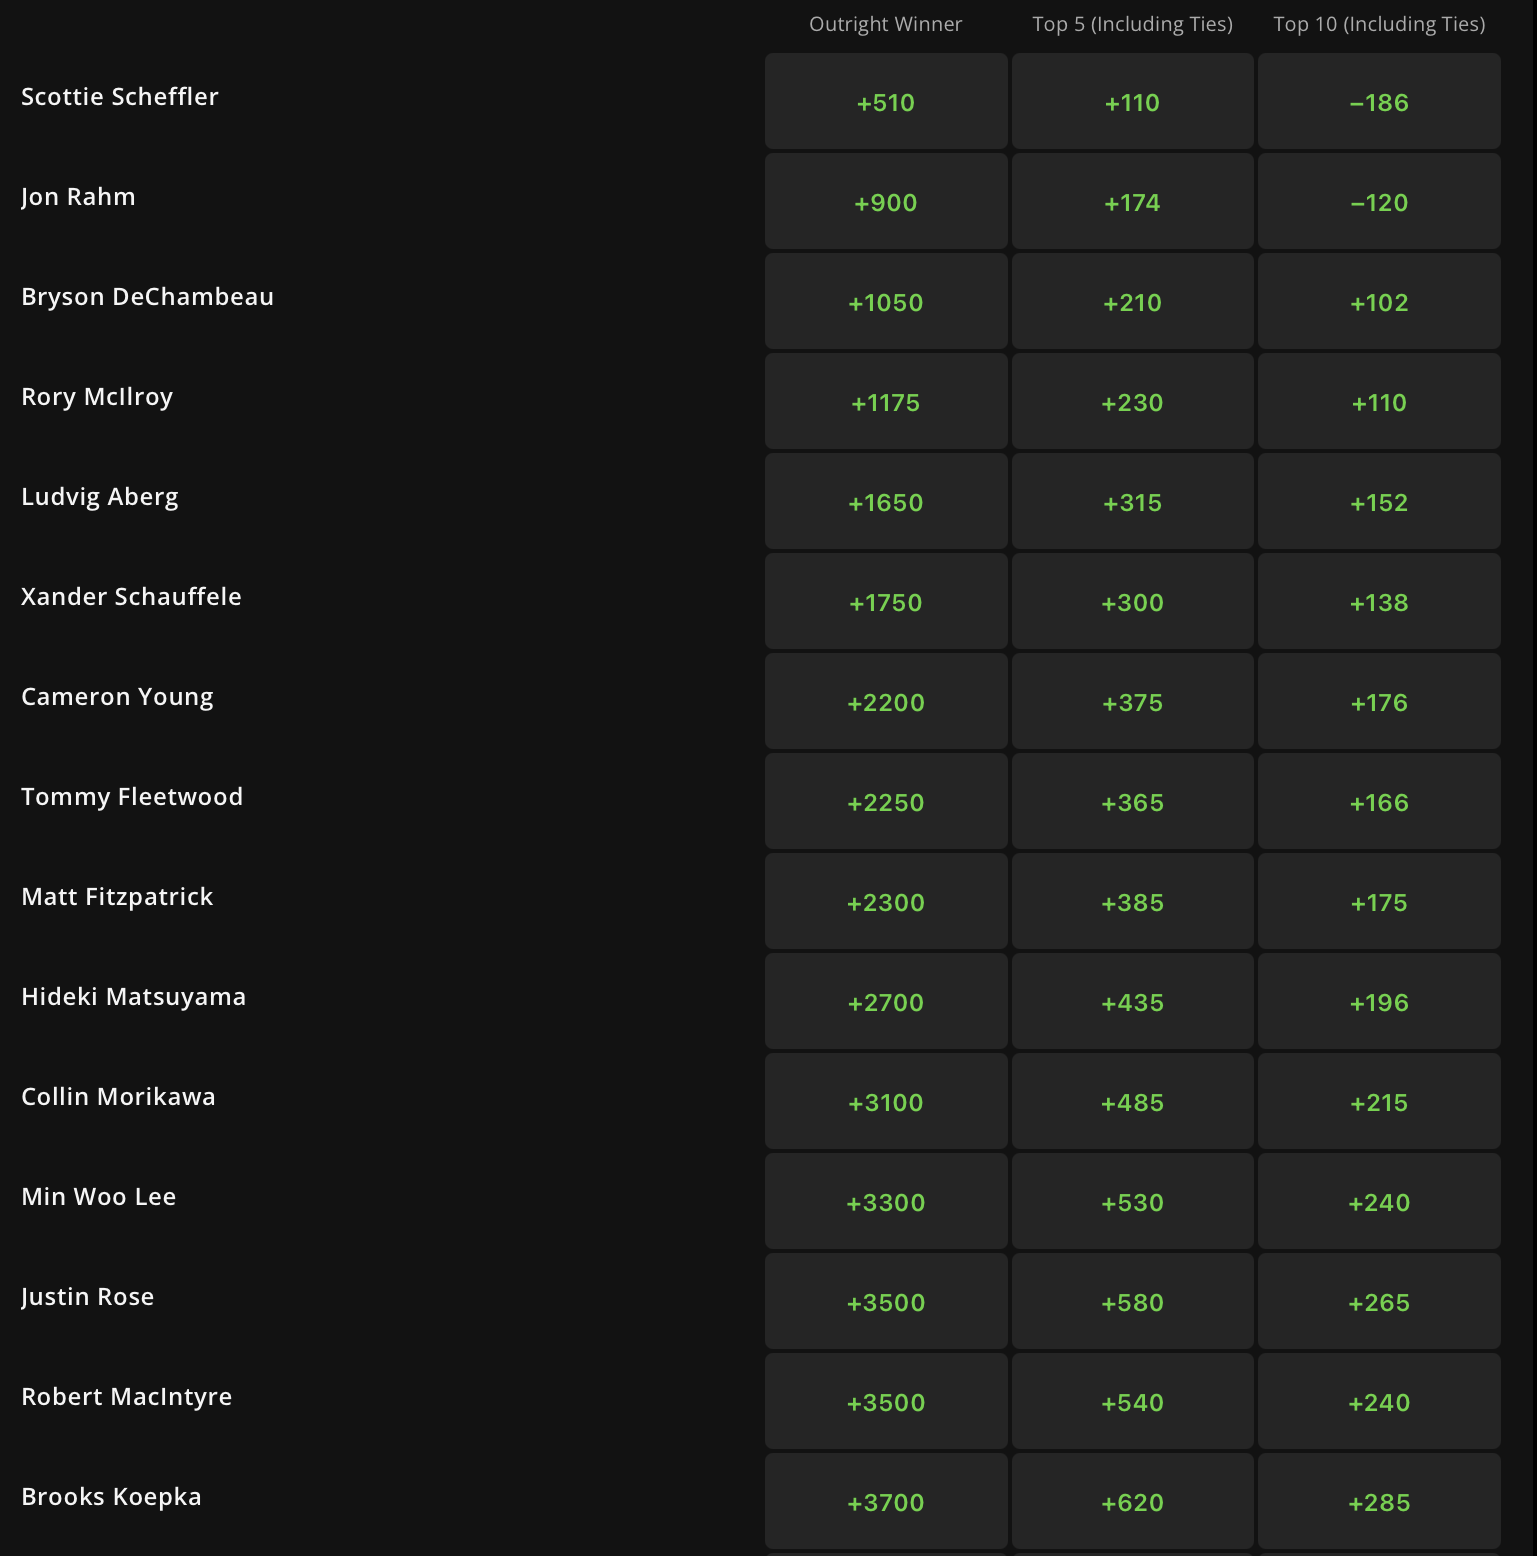The width and height of the screenshot is (1537, 1556).
Task: Click Xander Schauffele Top 10 at +138
Action: click(x=1379, y=602)
